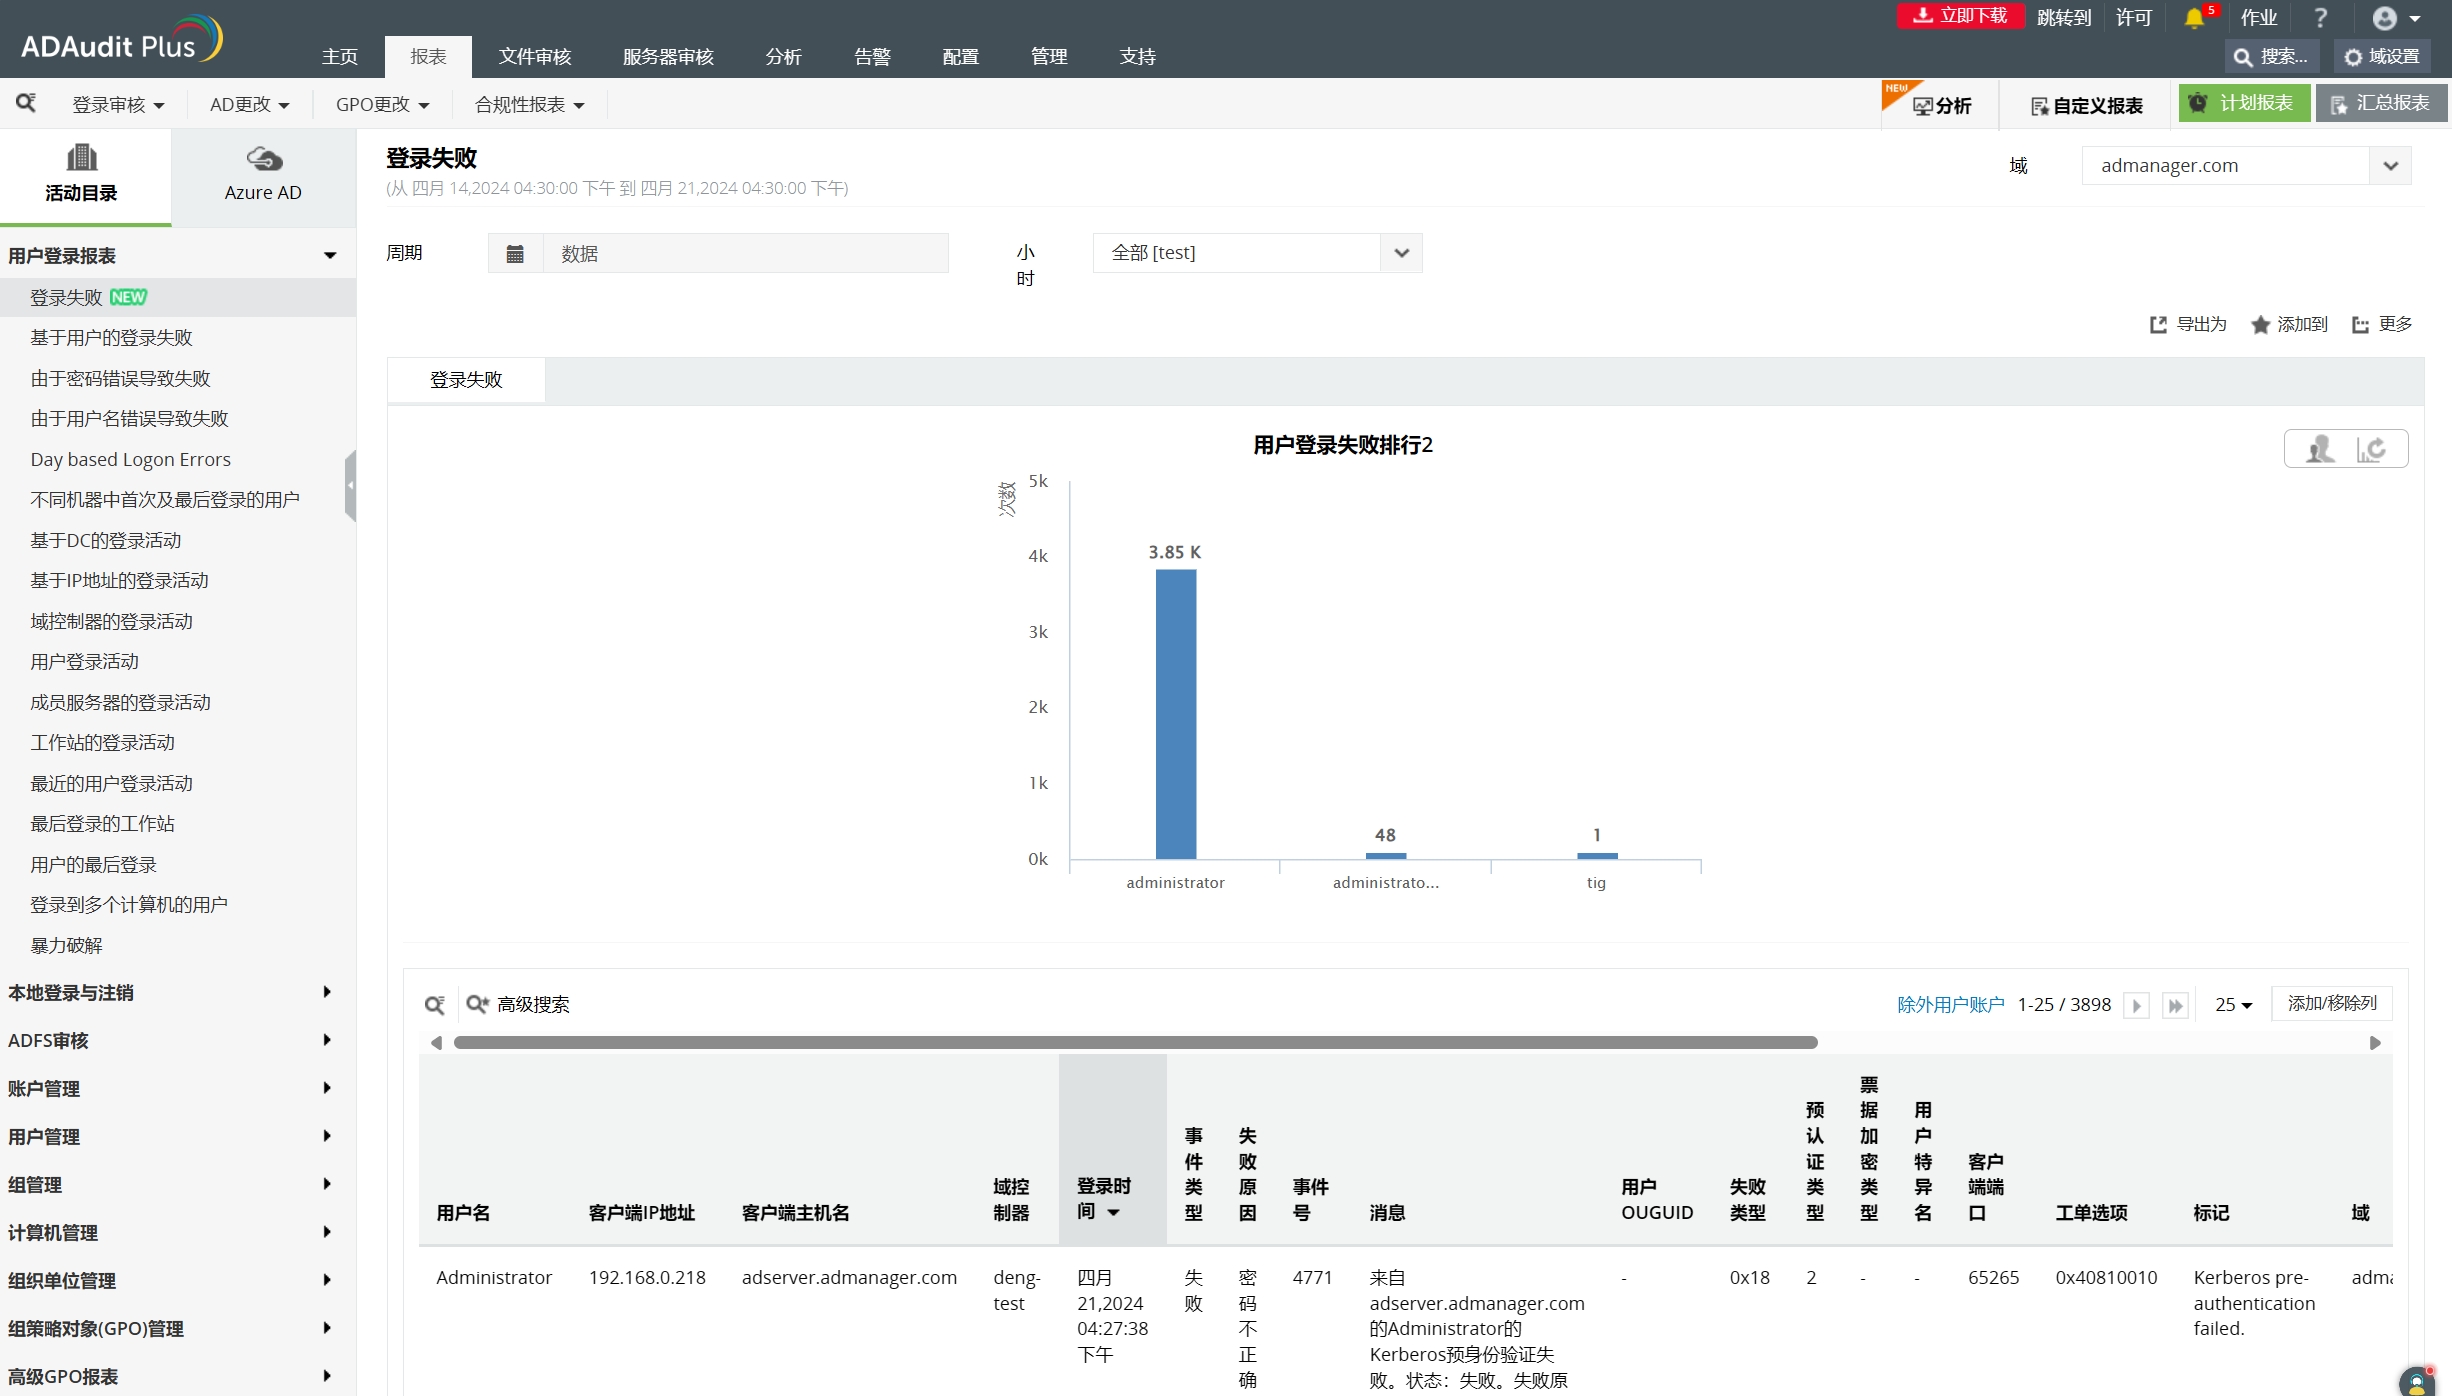The image size is (2452, 1396).
Task: Go to next page arrow
Action: [2137, 1006]
